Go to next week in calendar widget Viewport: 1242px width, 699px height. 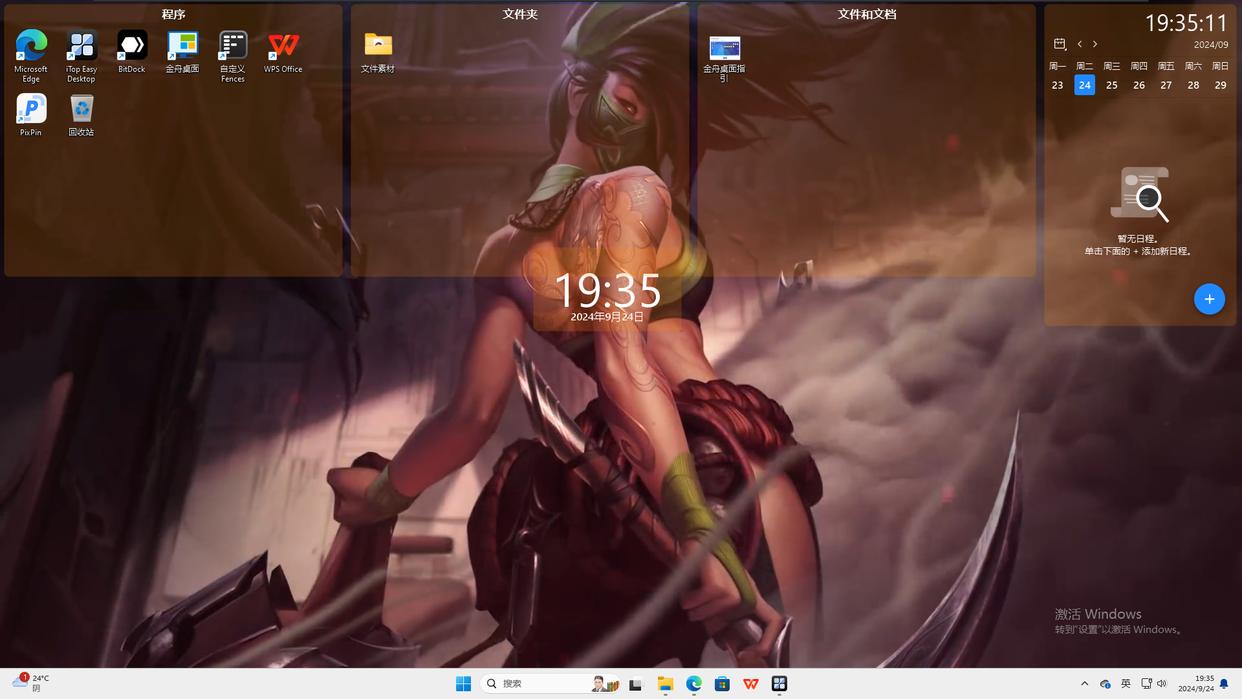tap(1095, 44)
